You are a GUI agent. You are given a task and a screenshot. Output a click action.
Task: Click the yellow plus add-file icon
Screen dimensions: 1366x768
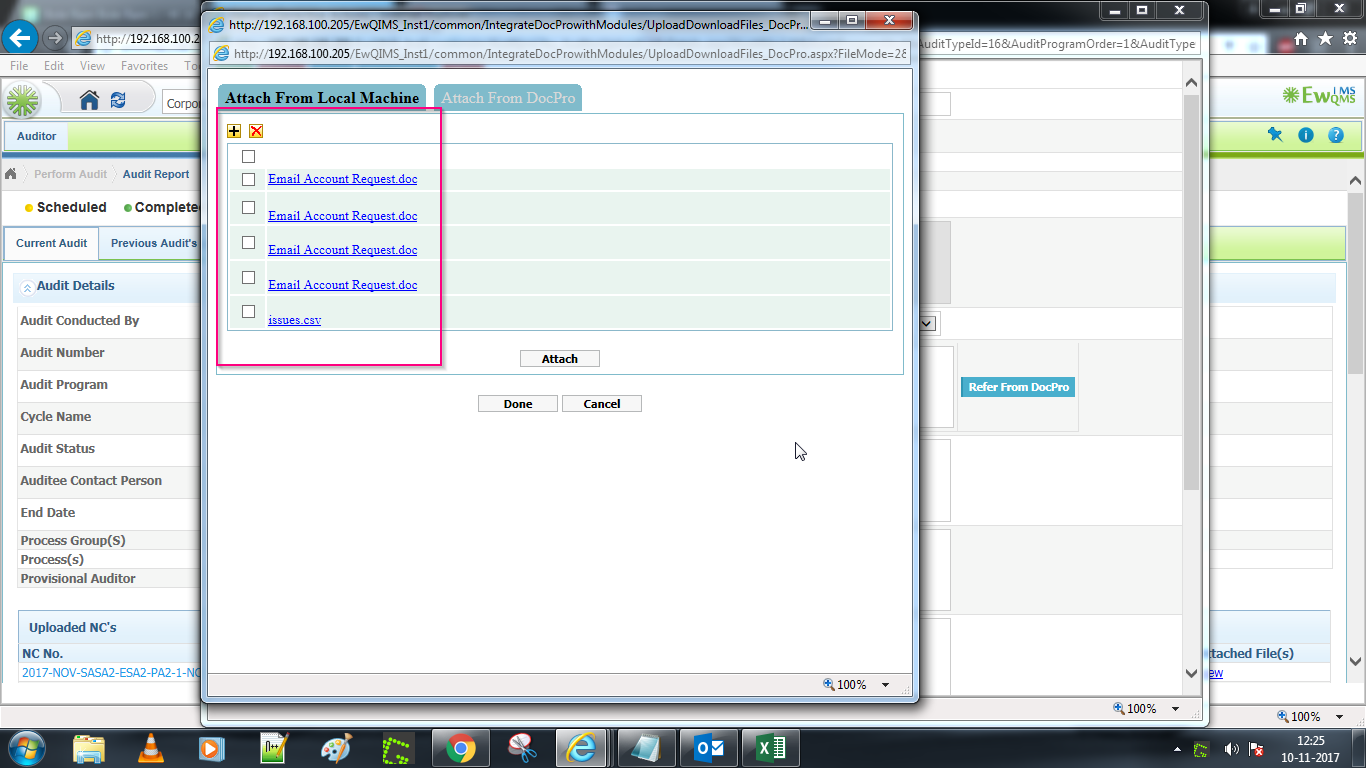(234, 131)
